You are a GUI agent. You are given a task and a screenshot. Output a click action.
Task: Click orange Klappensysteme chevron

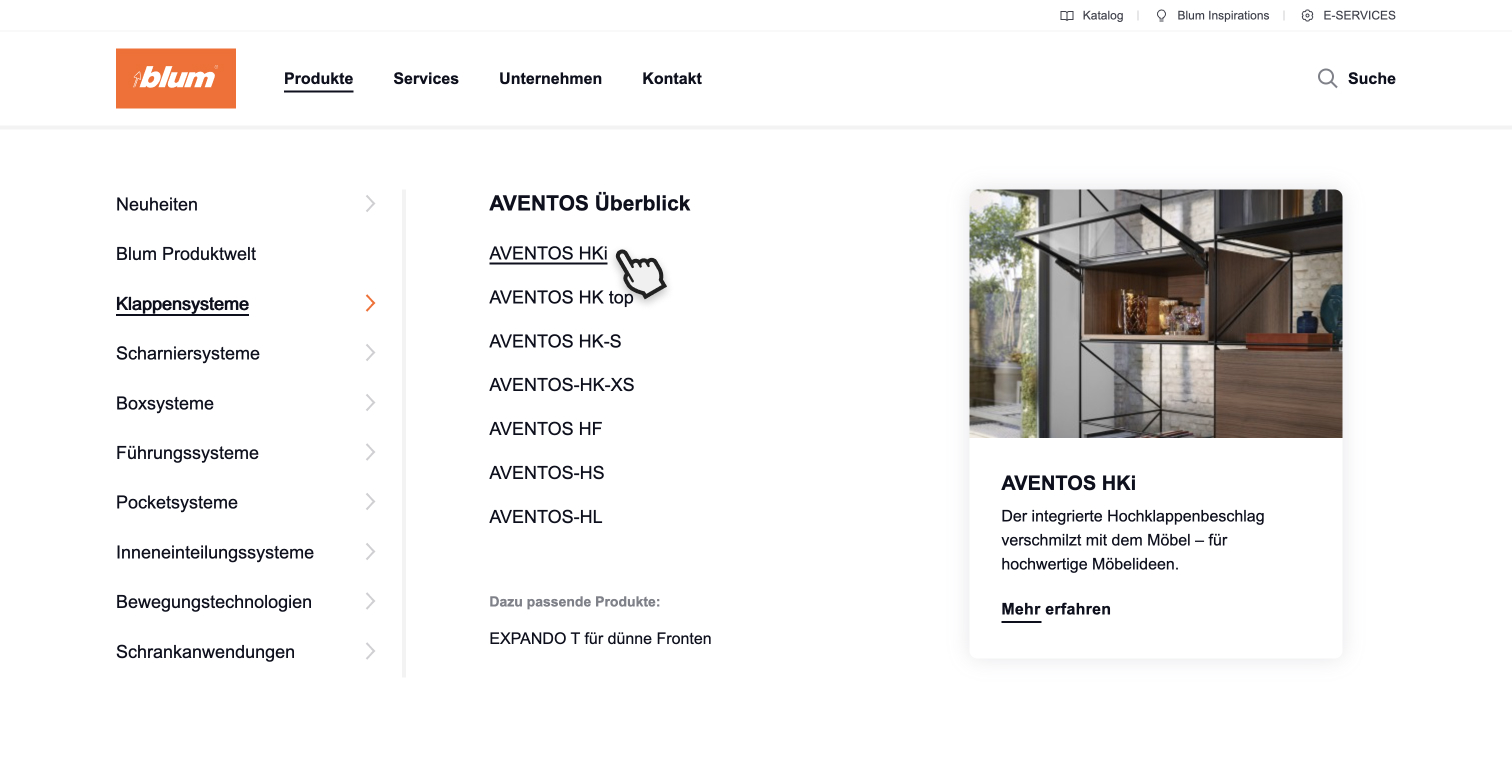[370, 303]
